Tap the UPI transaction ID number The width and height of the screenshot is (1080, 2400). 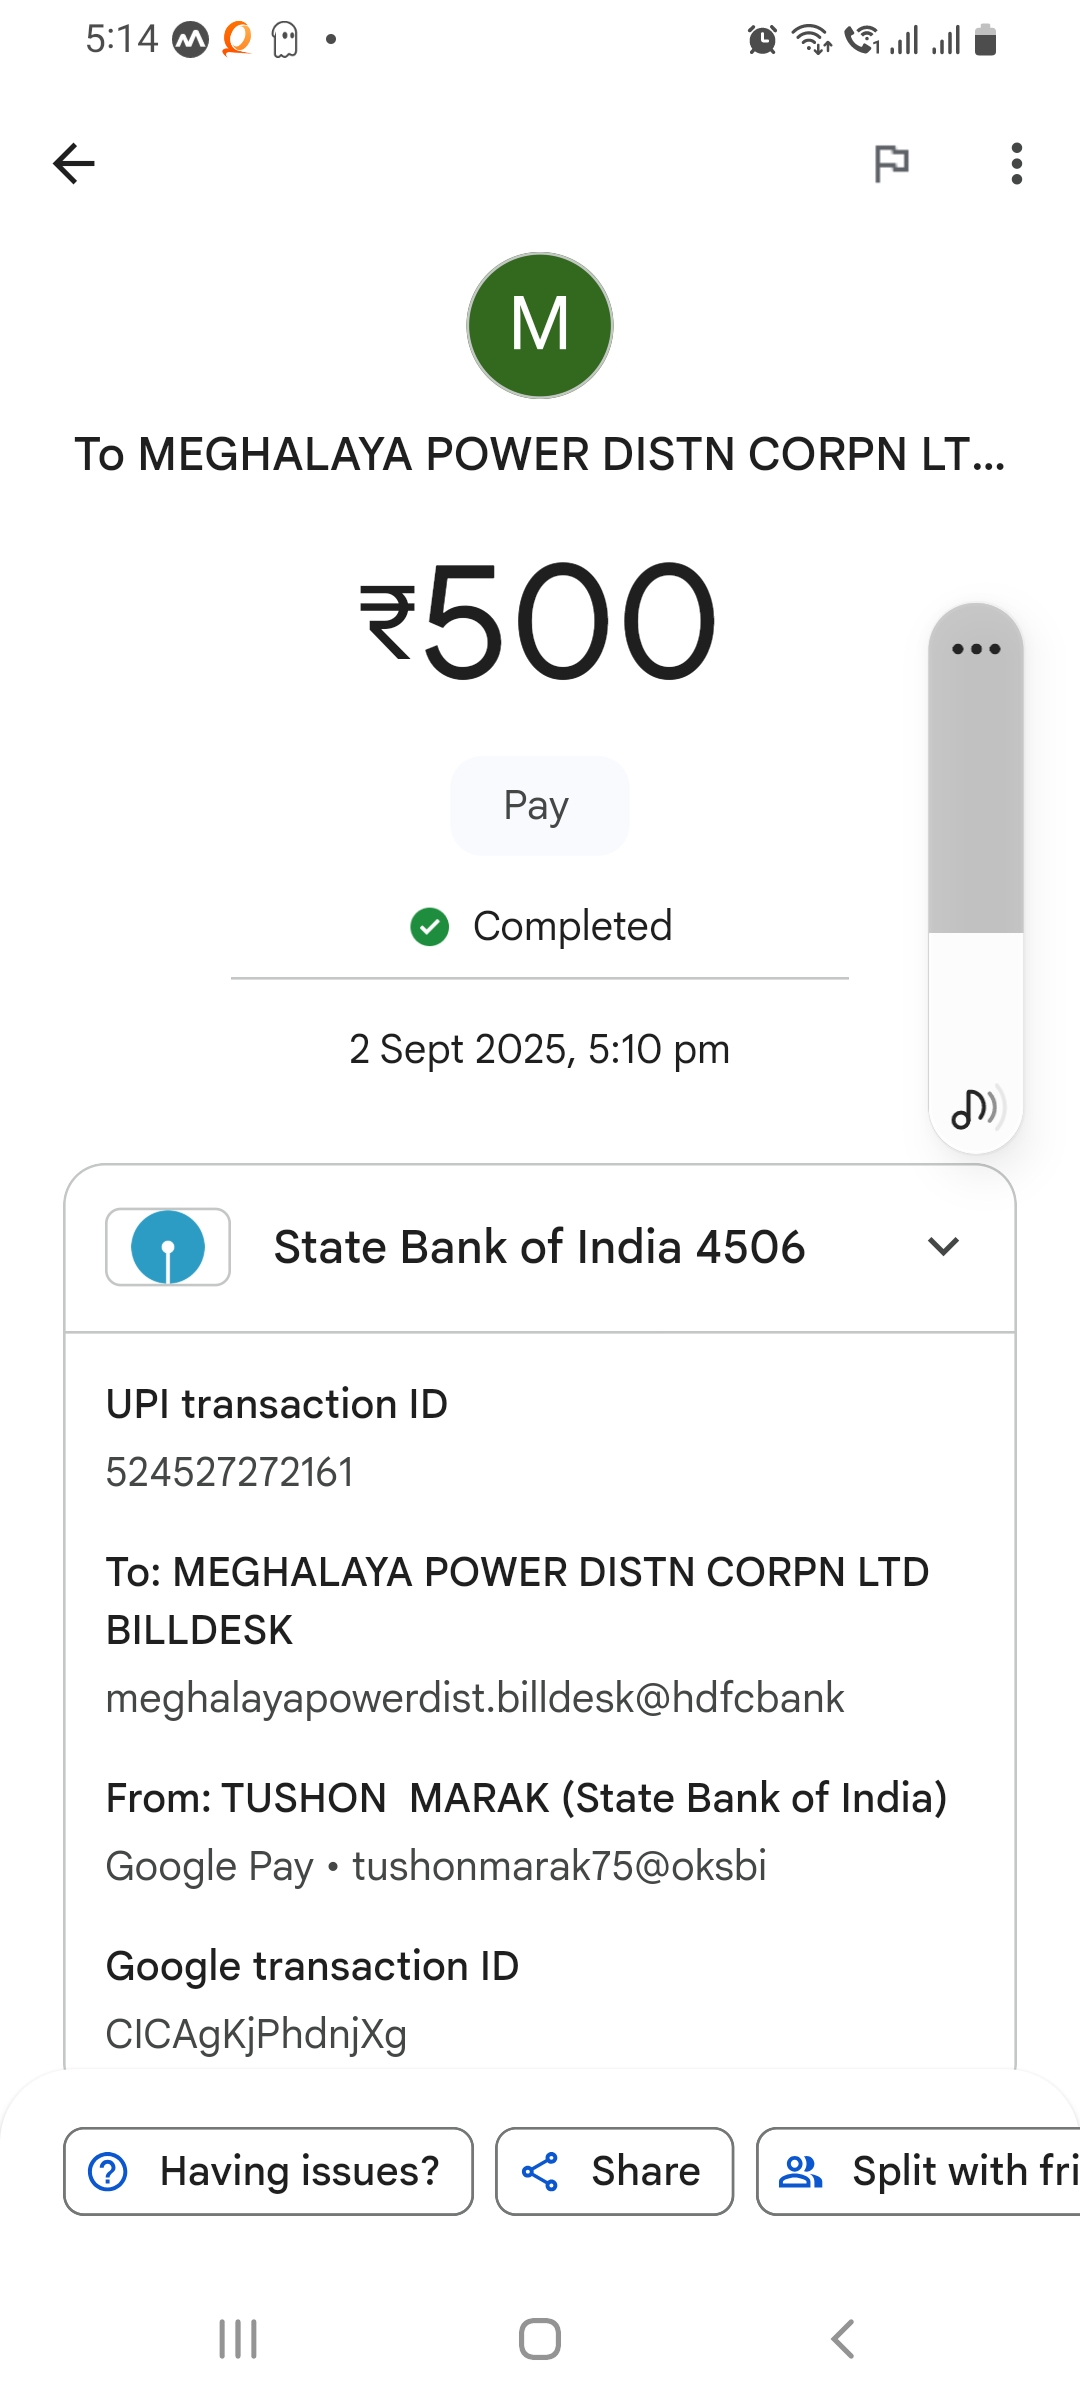(230, 1473)
